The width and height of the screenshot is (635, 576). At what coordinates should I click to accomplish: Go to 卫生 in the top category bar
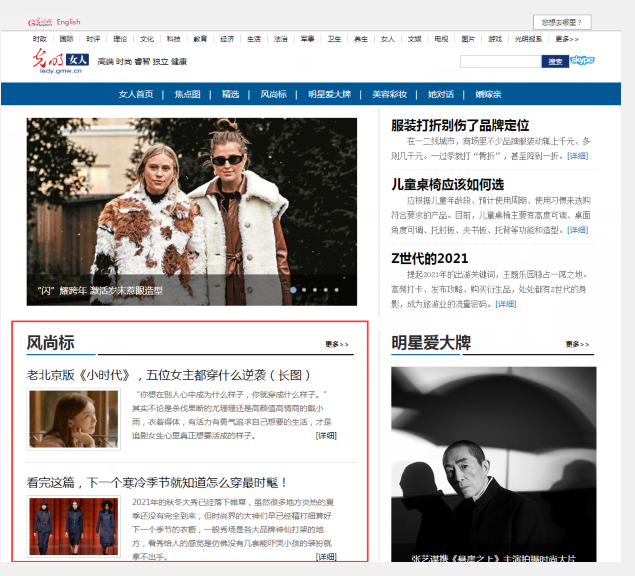coord(334,39)
